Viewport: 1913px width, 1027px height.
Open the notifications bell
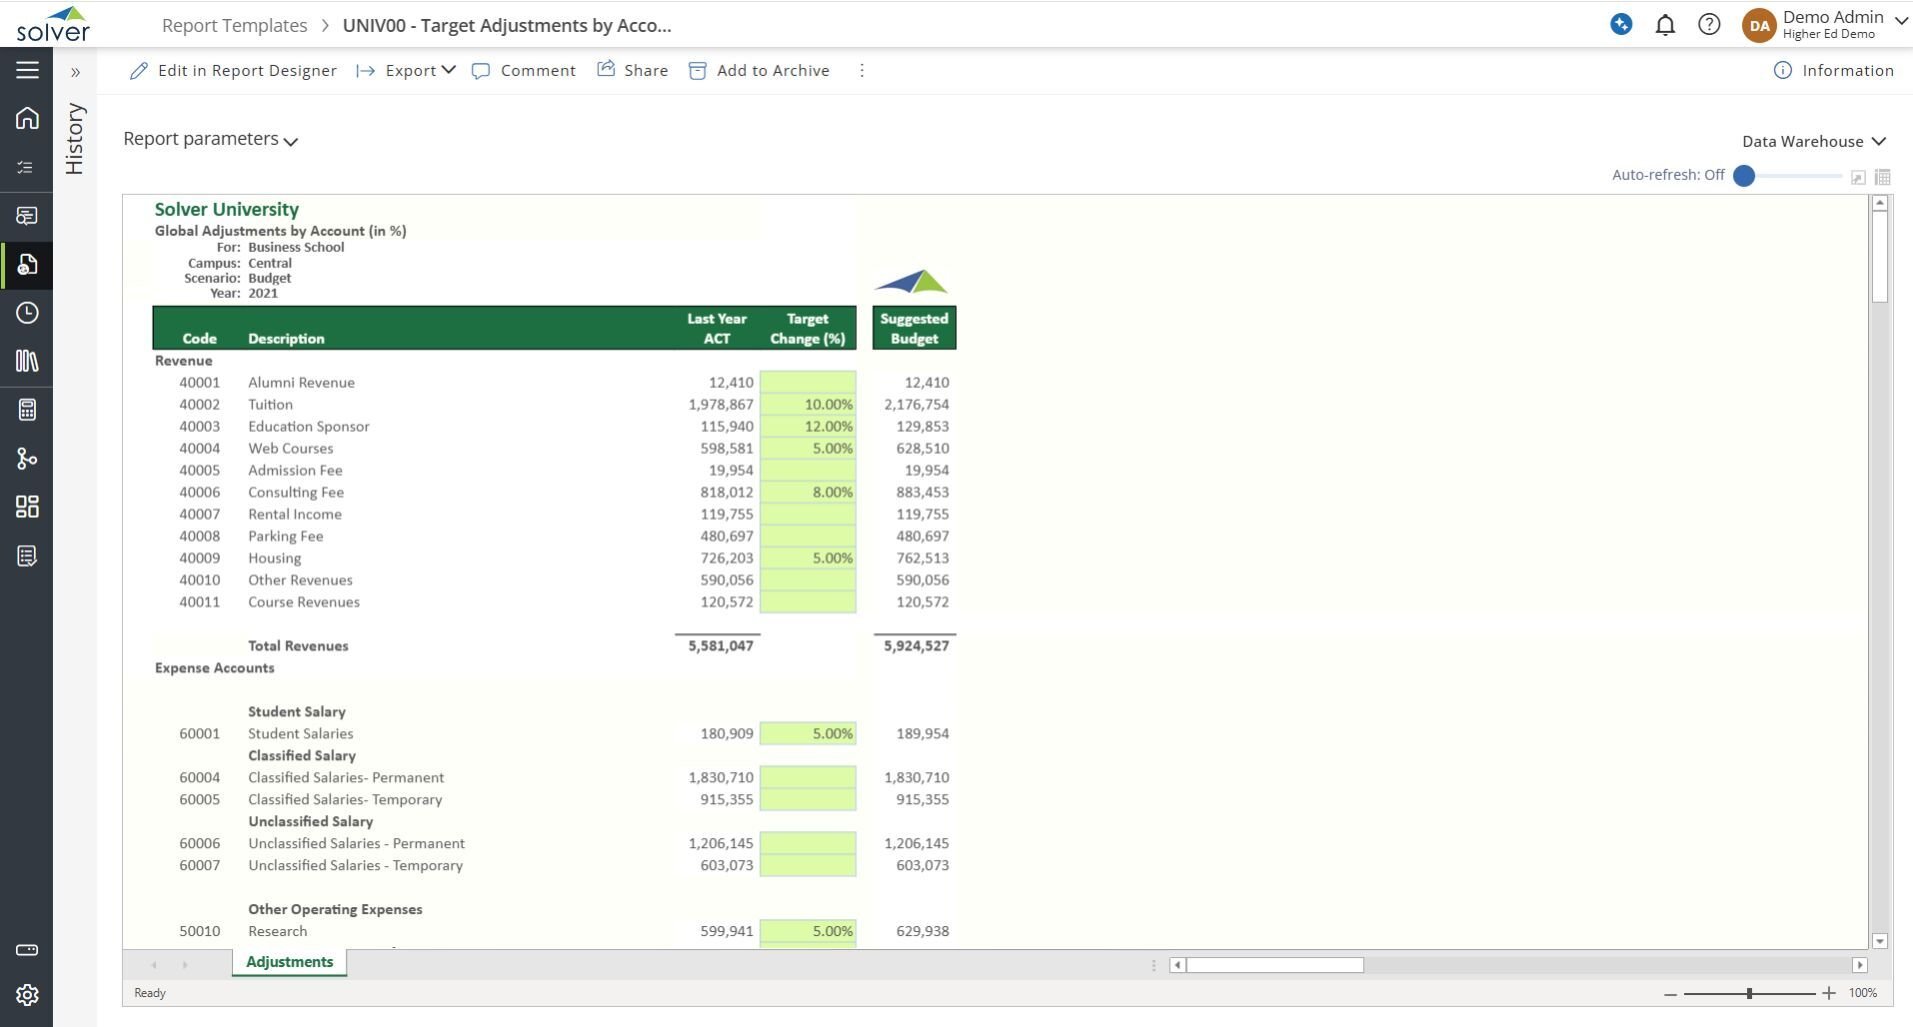coord(1665,25)
